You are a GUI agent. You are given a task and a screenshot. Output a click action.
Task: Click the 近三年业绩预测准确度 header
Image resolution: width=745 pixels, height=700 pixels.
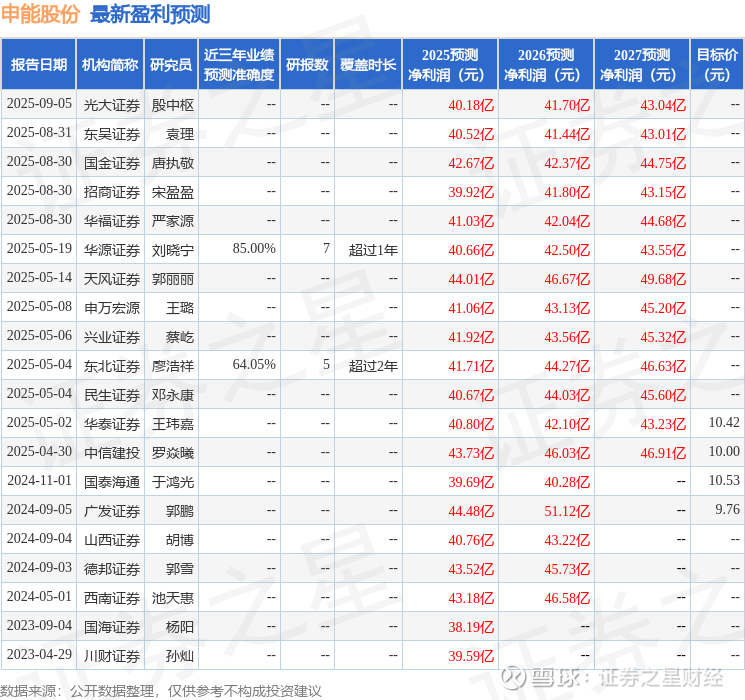[x=239, y=64]
